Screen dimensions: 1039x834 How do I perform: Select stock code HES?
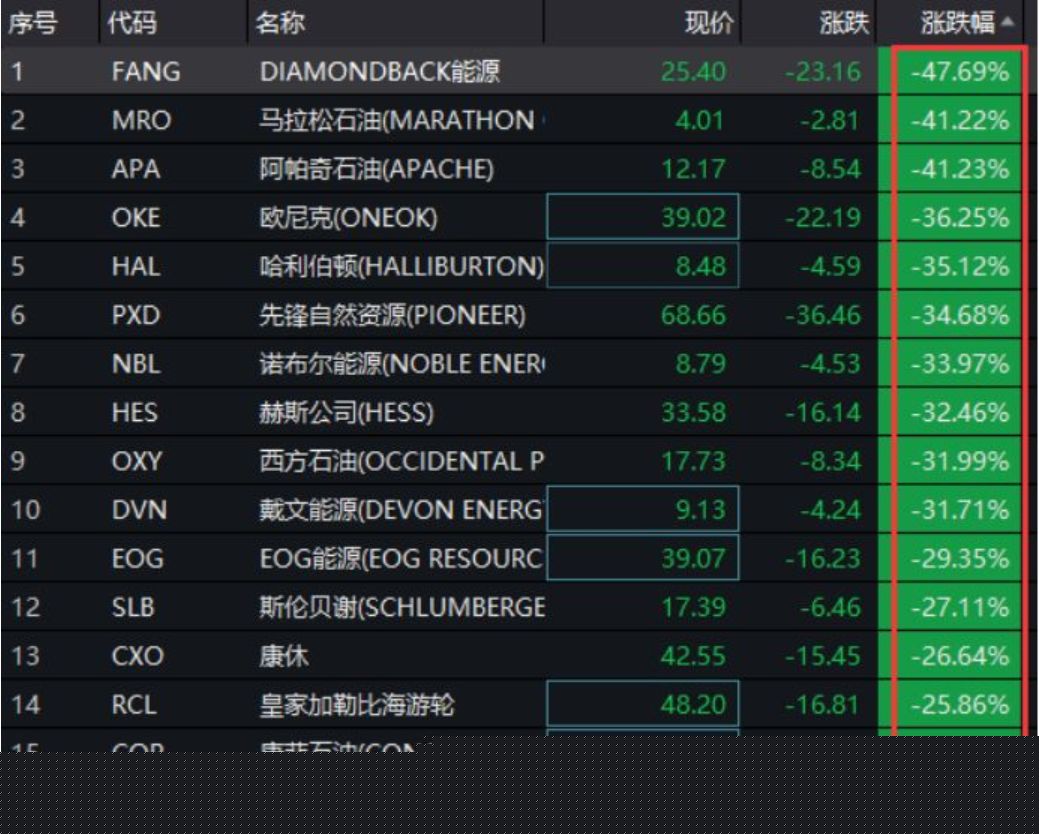click(x=135, y=413)
